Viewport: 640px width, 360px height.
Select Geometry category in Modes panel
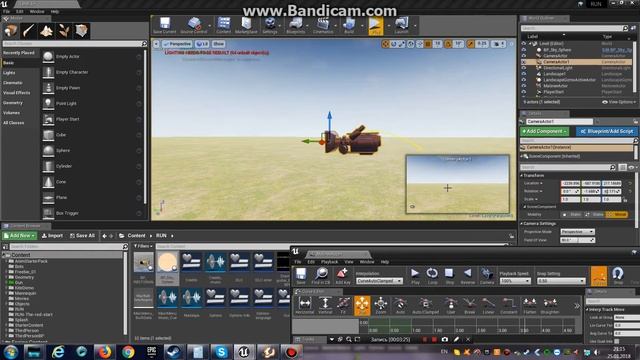point(13,103)
